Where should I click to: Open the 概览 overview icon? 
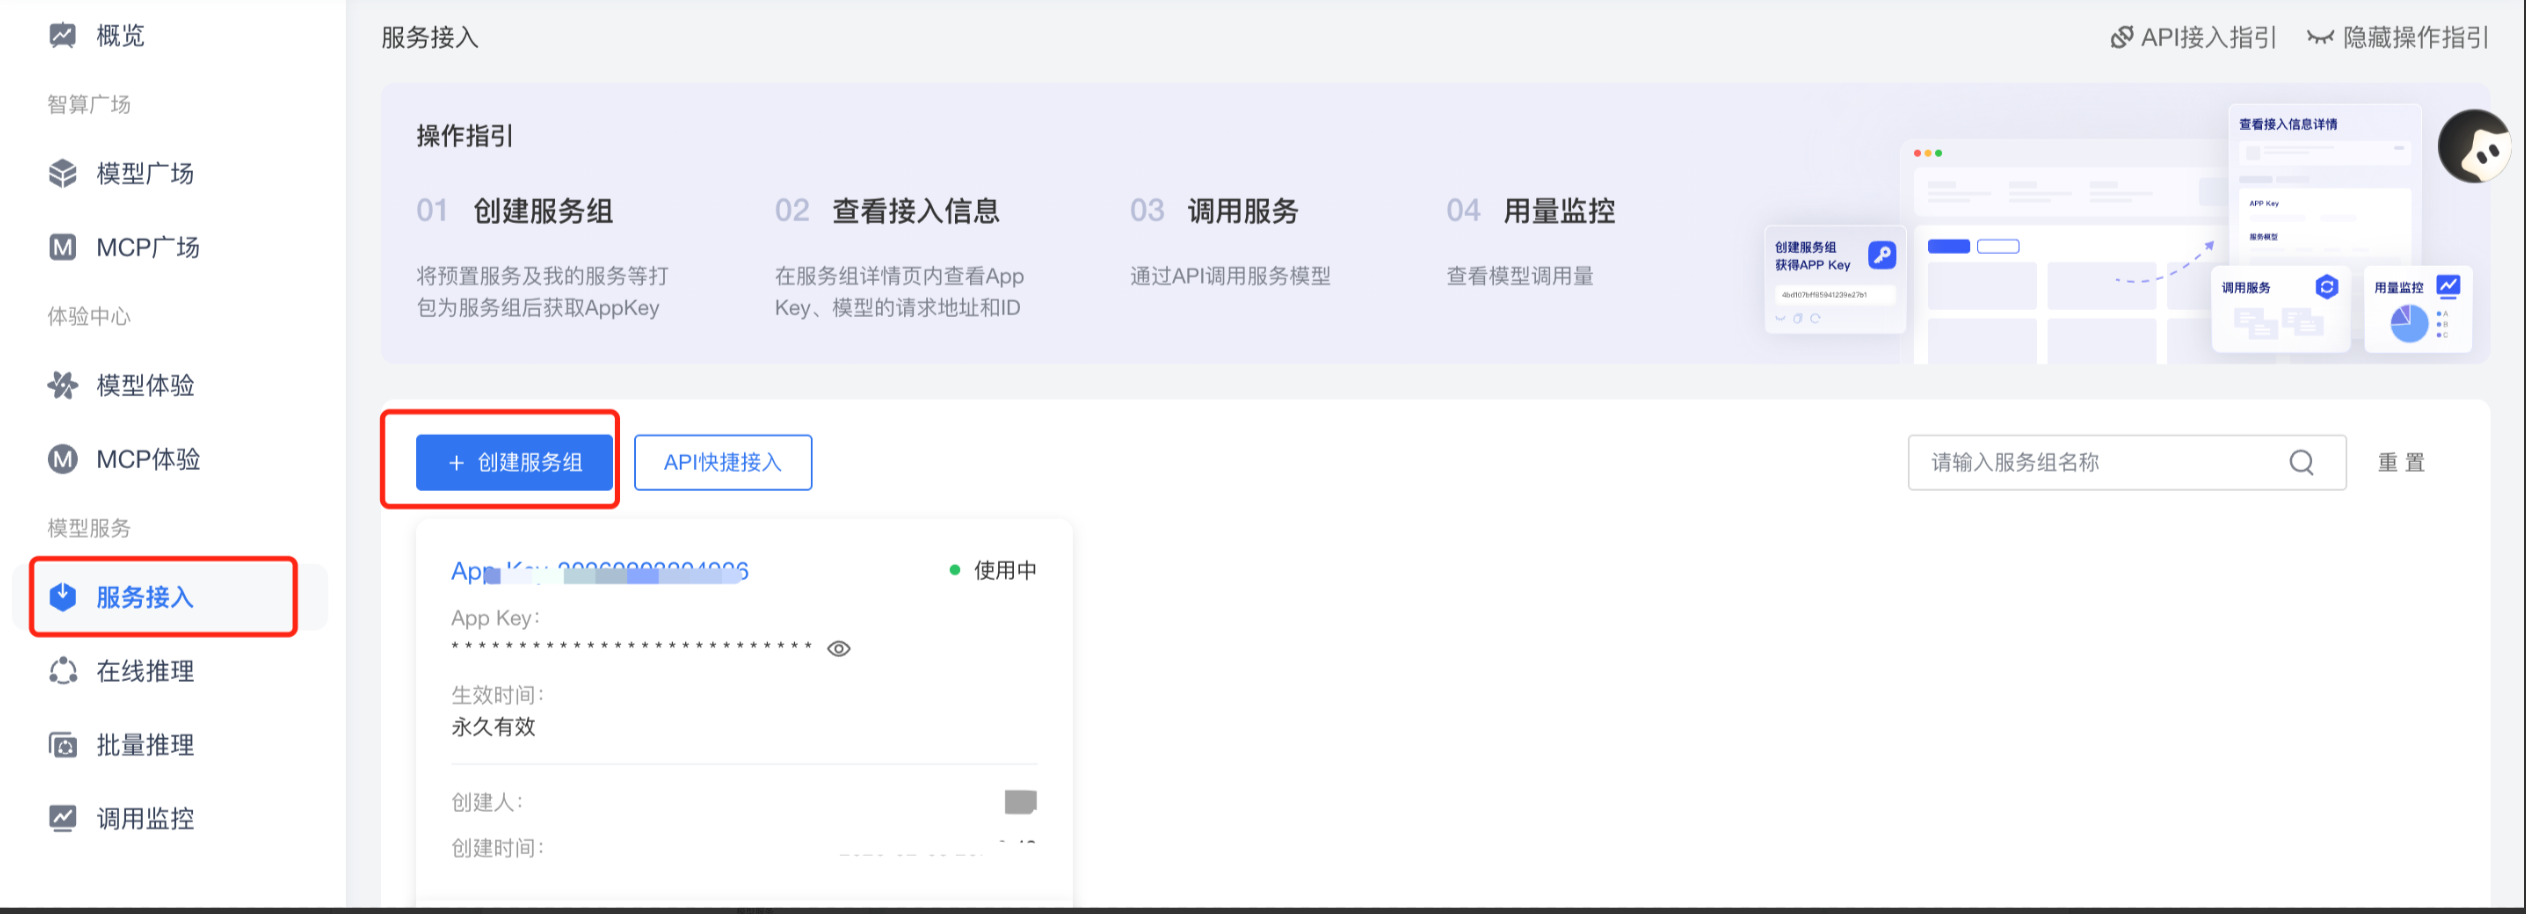62,36
